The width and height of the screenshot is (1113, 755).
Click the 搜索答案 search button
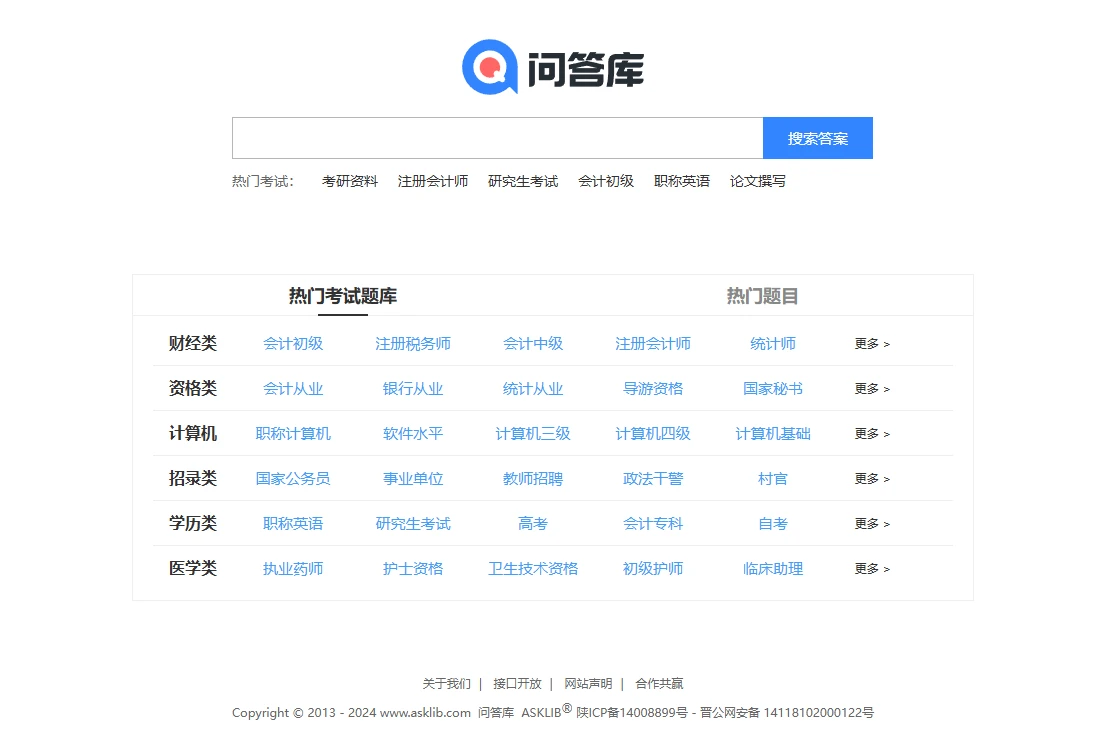pos(817,137)
